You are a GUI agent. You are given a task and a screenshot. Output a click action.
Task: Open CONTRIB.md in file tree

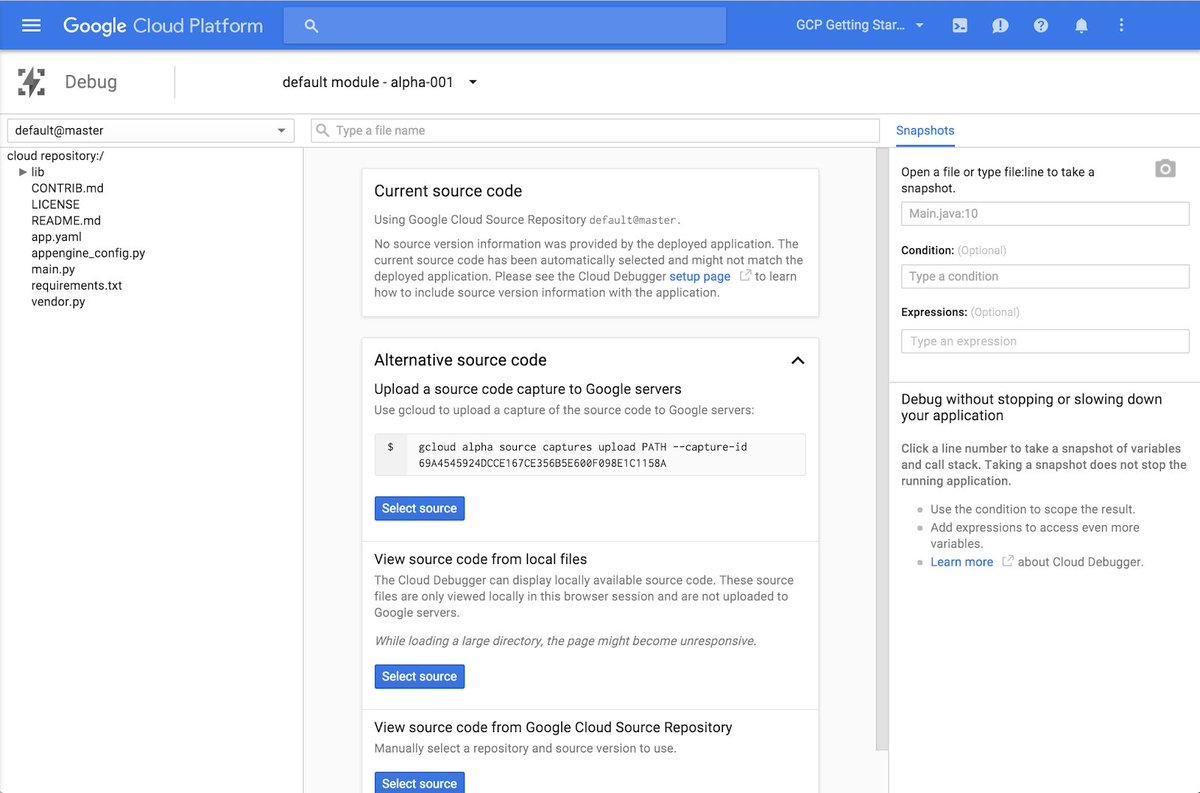click(67, 188)
